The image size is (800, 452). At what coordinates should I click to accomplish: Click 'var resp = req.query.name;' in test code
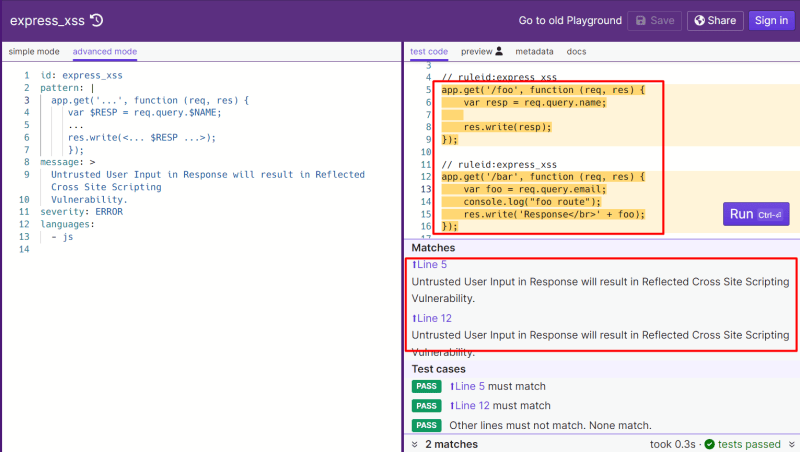(535, 103)
